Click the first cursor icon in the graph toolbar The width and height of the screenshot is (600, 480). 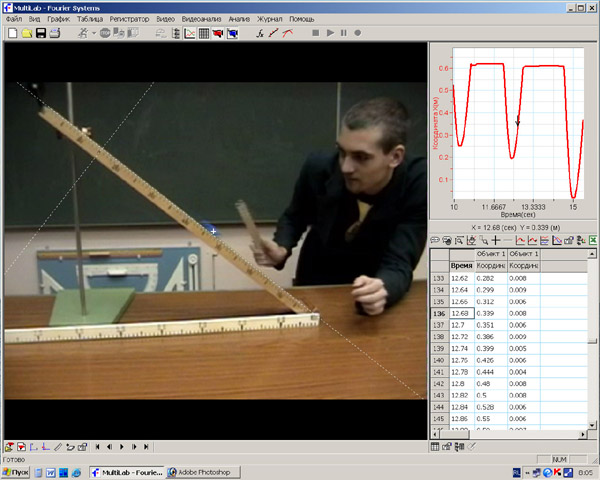point(435,240)
